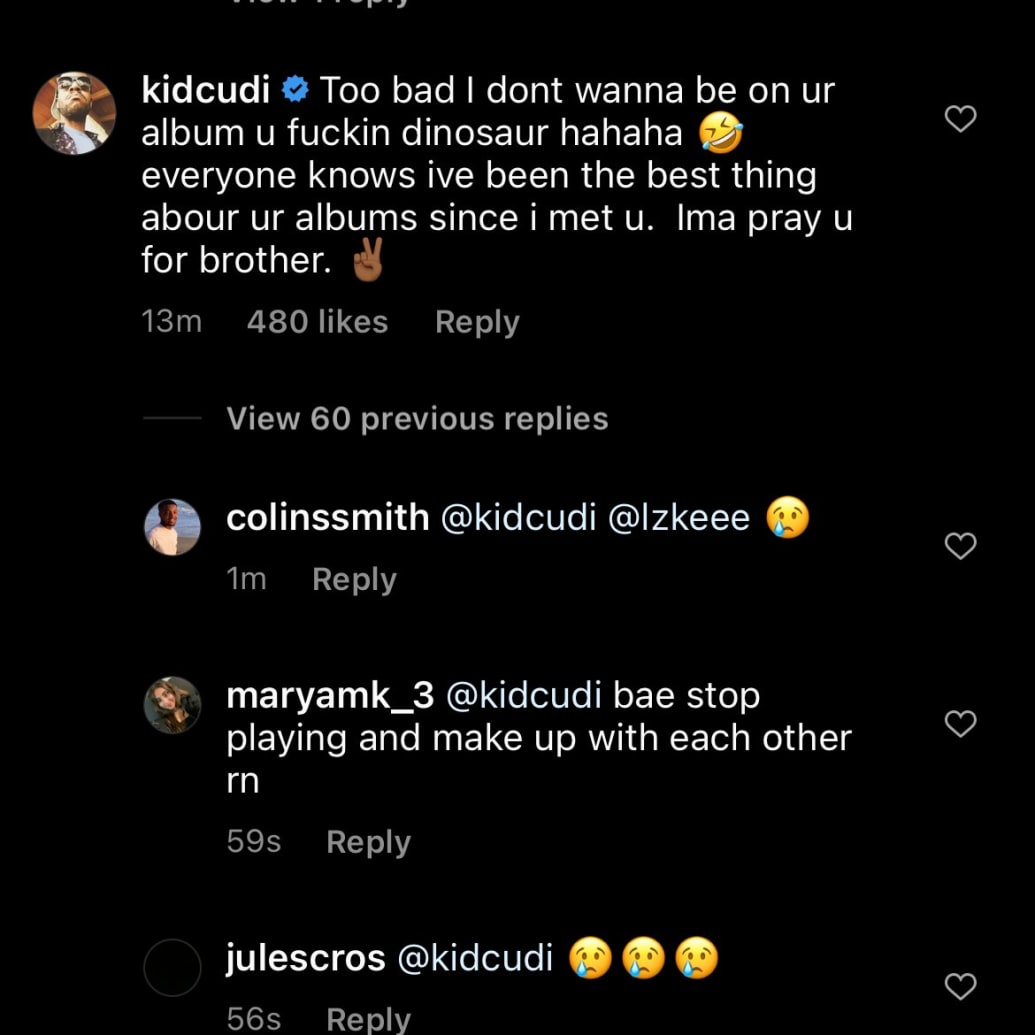Like kidcudi's comment with the heart
The image size is (1035, 1035).
click(960, 120)
